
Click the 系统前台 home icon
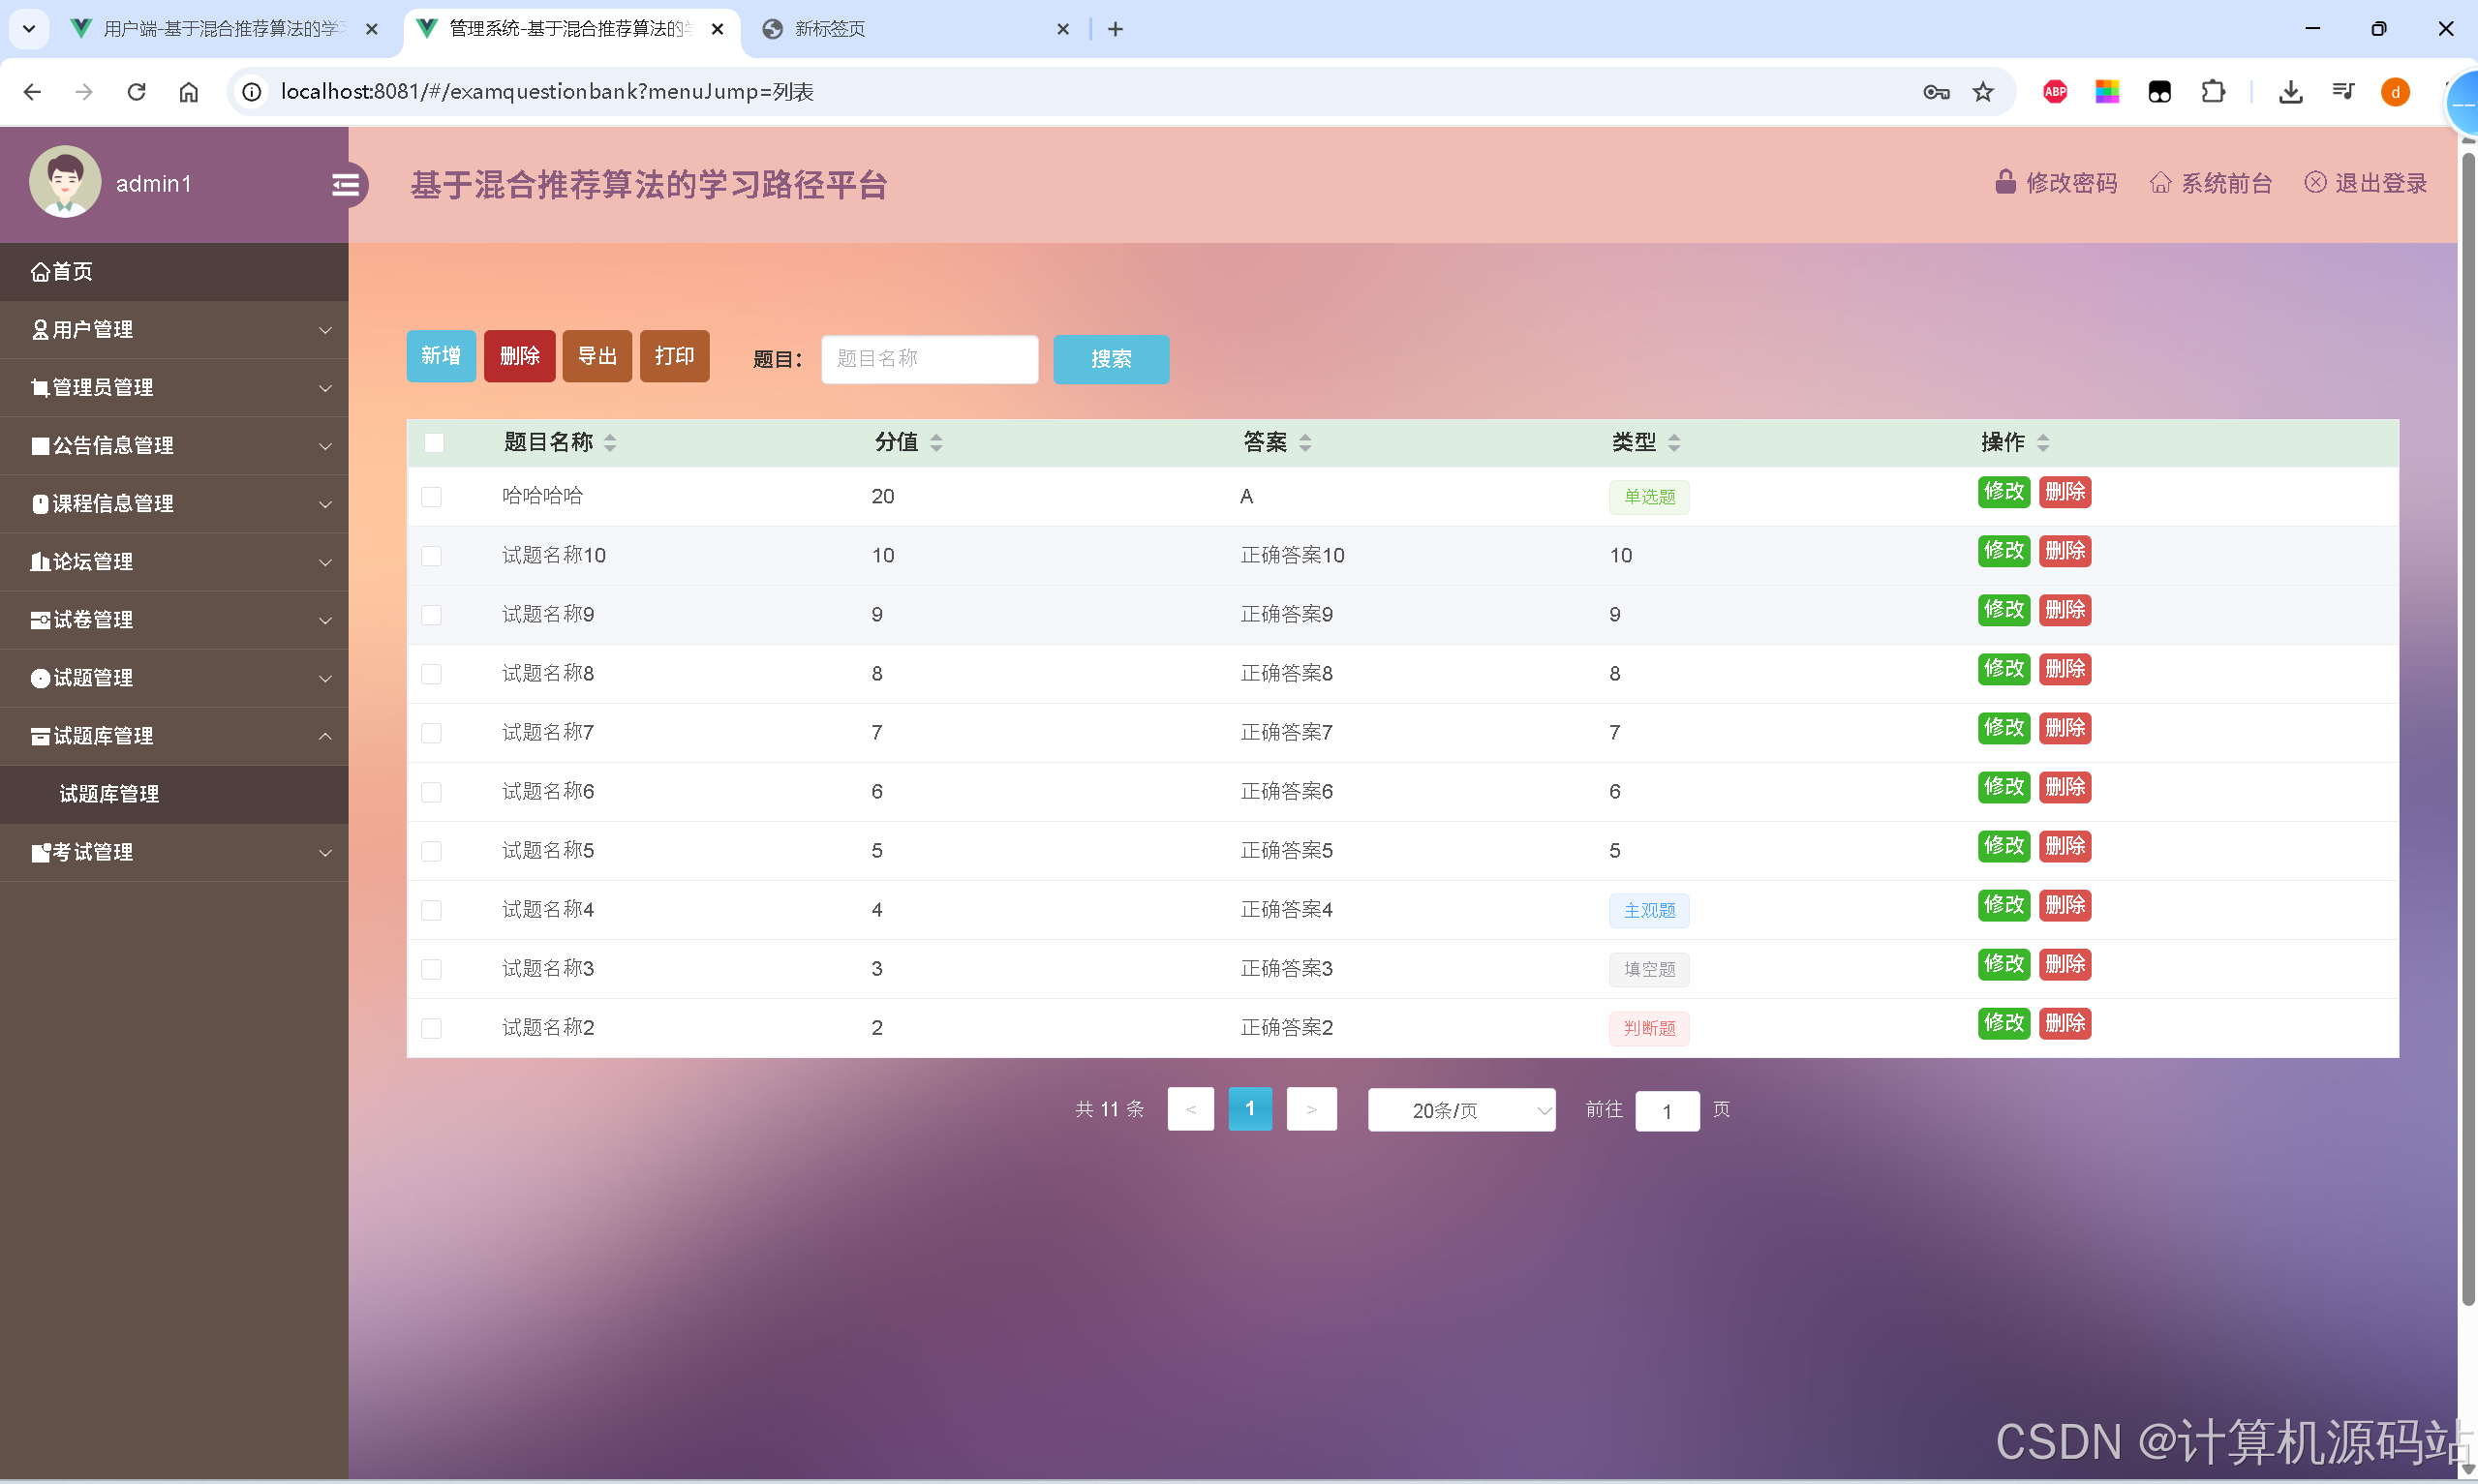point(2161,182)
